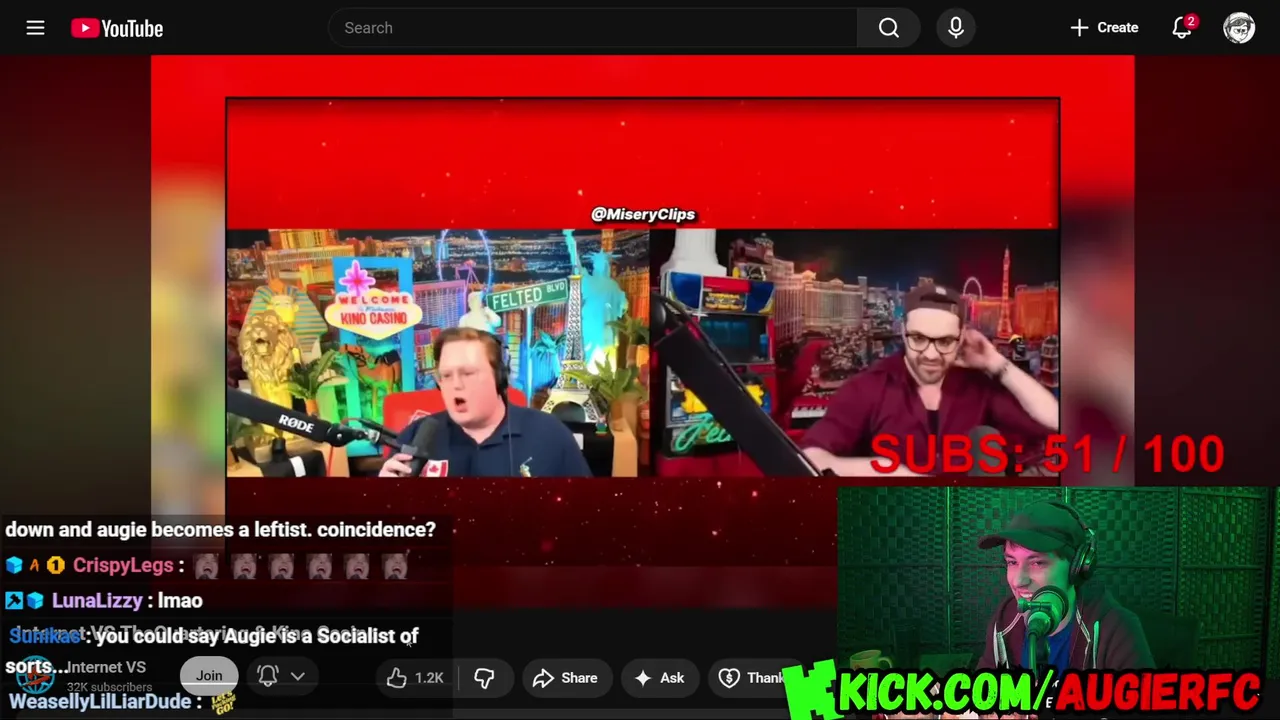The width and height of the screenshot is (1280, 720).
Task: Open the Create button
Action: point(1104,28)
